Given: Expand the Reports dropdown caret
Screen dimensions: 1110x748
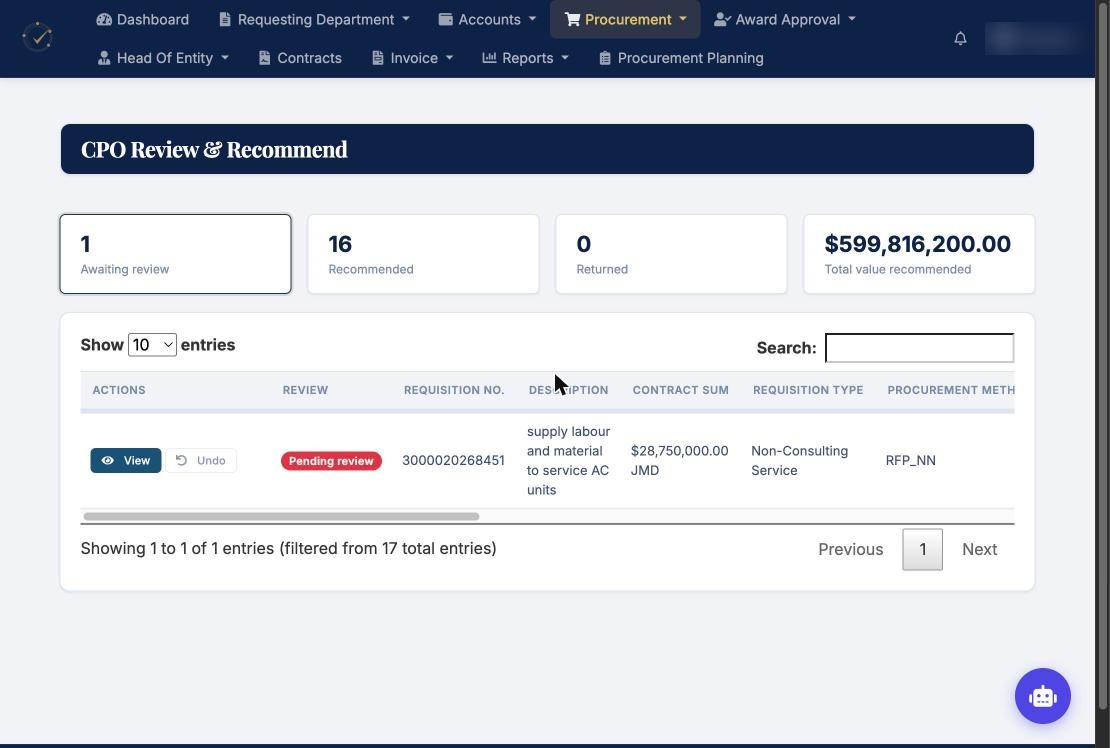Looking at the screenshot, I should point(565,58).
